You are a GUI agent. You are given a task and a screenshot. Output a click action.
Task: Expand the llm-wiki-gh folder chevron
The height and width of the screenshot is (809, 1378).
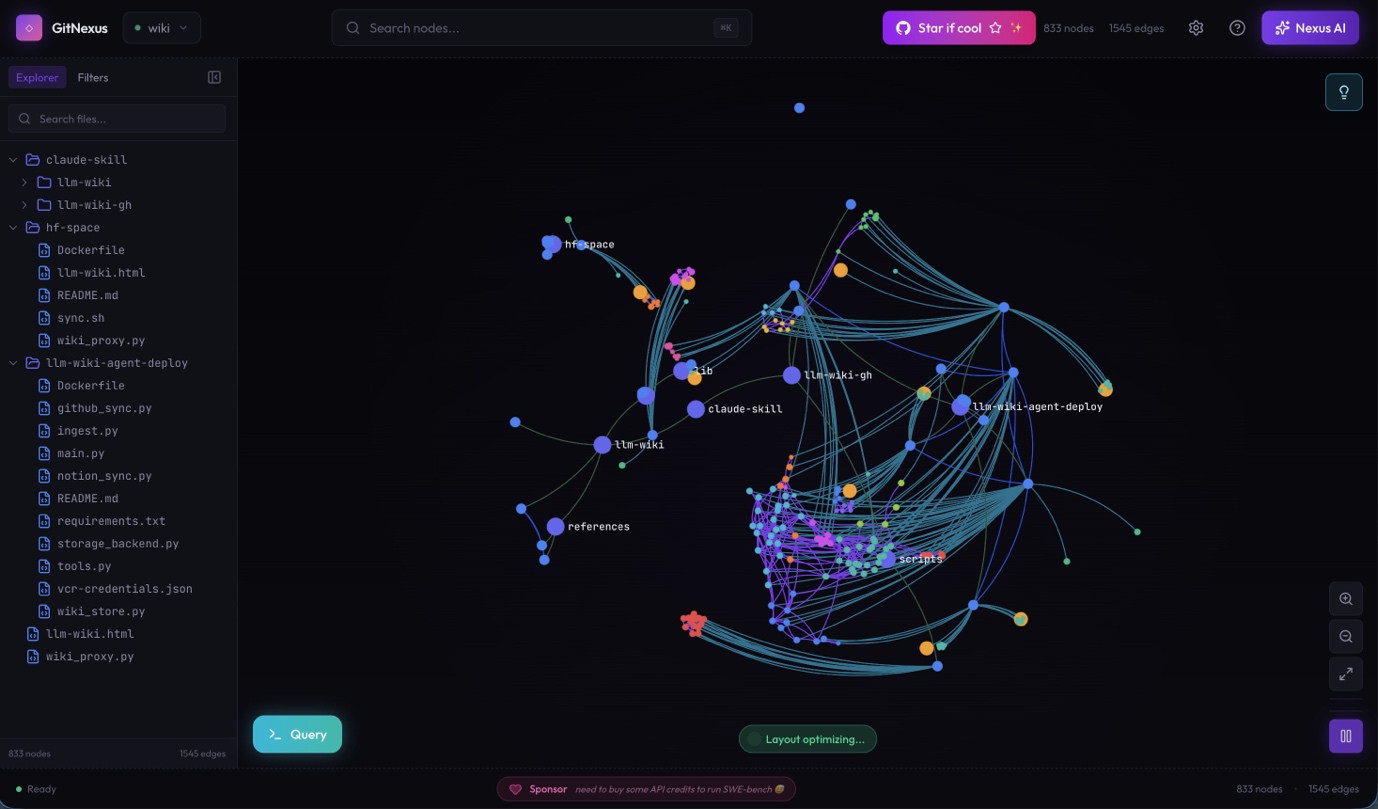pos(24,205)
